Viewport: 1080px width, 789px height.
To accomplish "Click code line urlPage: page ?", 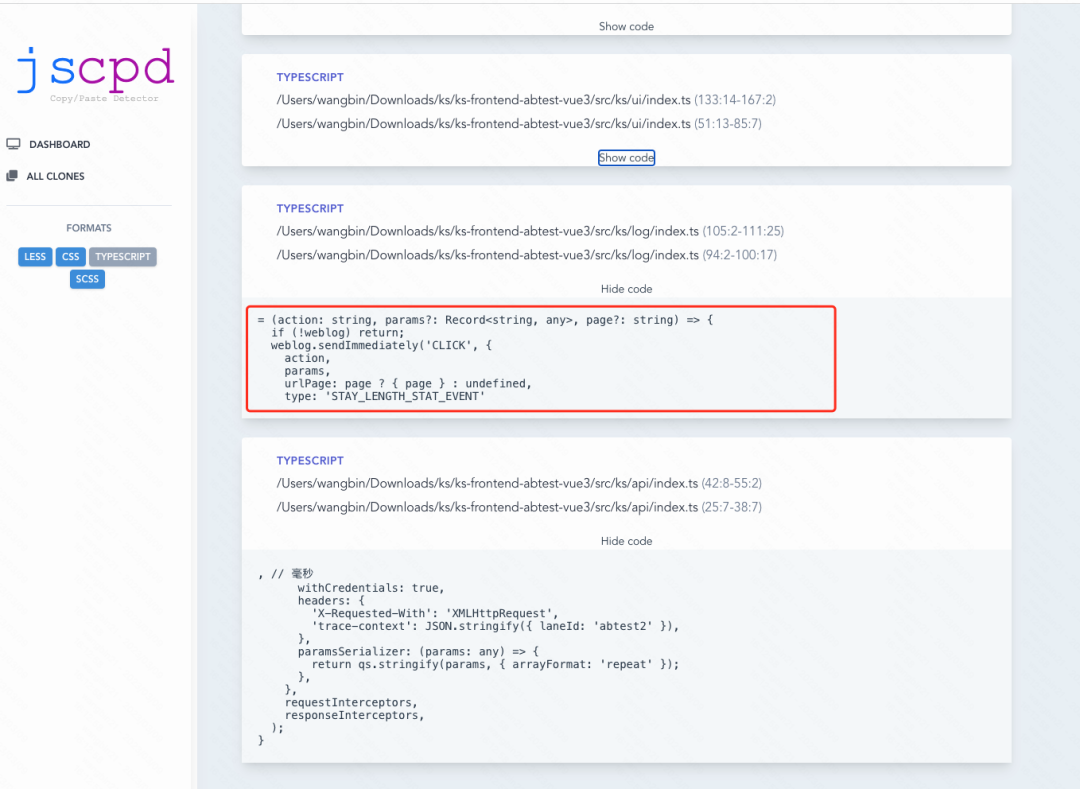I will click(x=408, y=383).
